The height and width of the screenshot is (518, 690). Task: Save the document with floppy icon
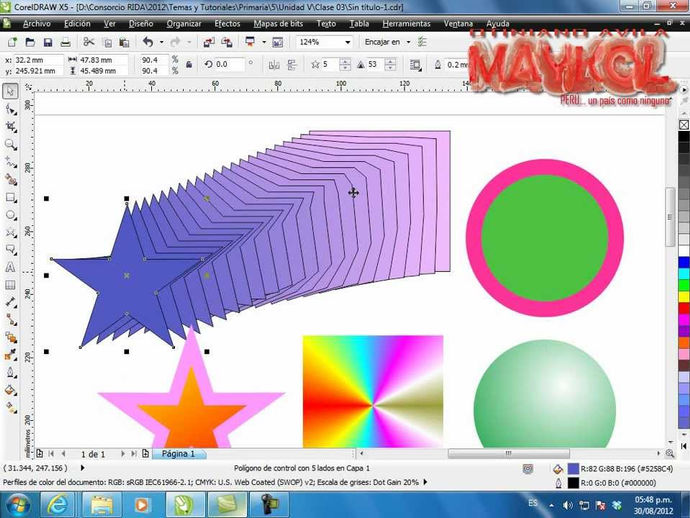click(x=48, y=42)
